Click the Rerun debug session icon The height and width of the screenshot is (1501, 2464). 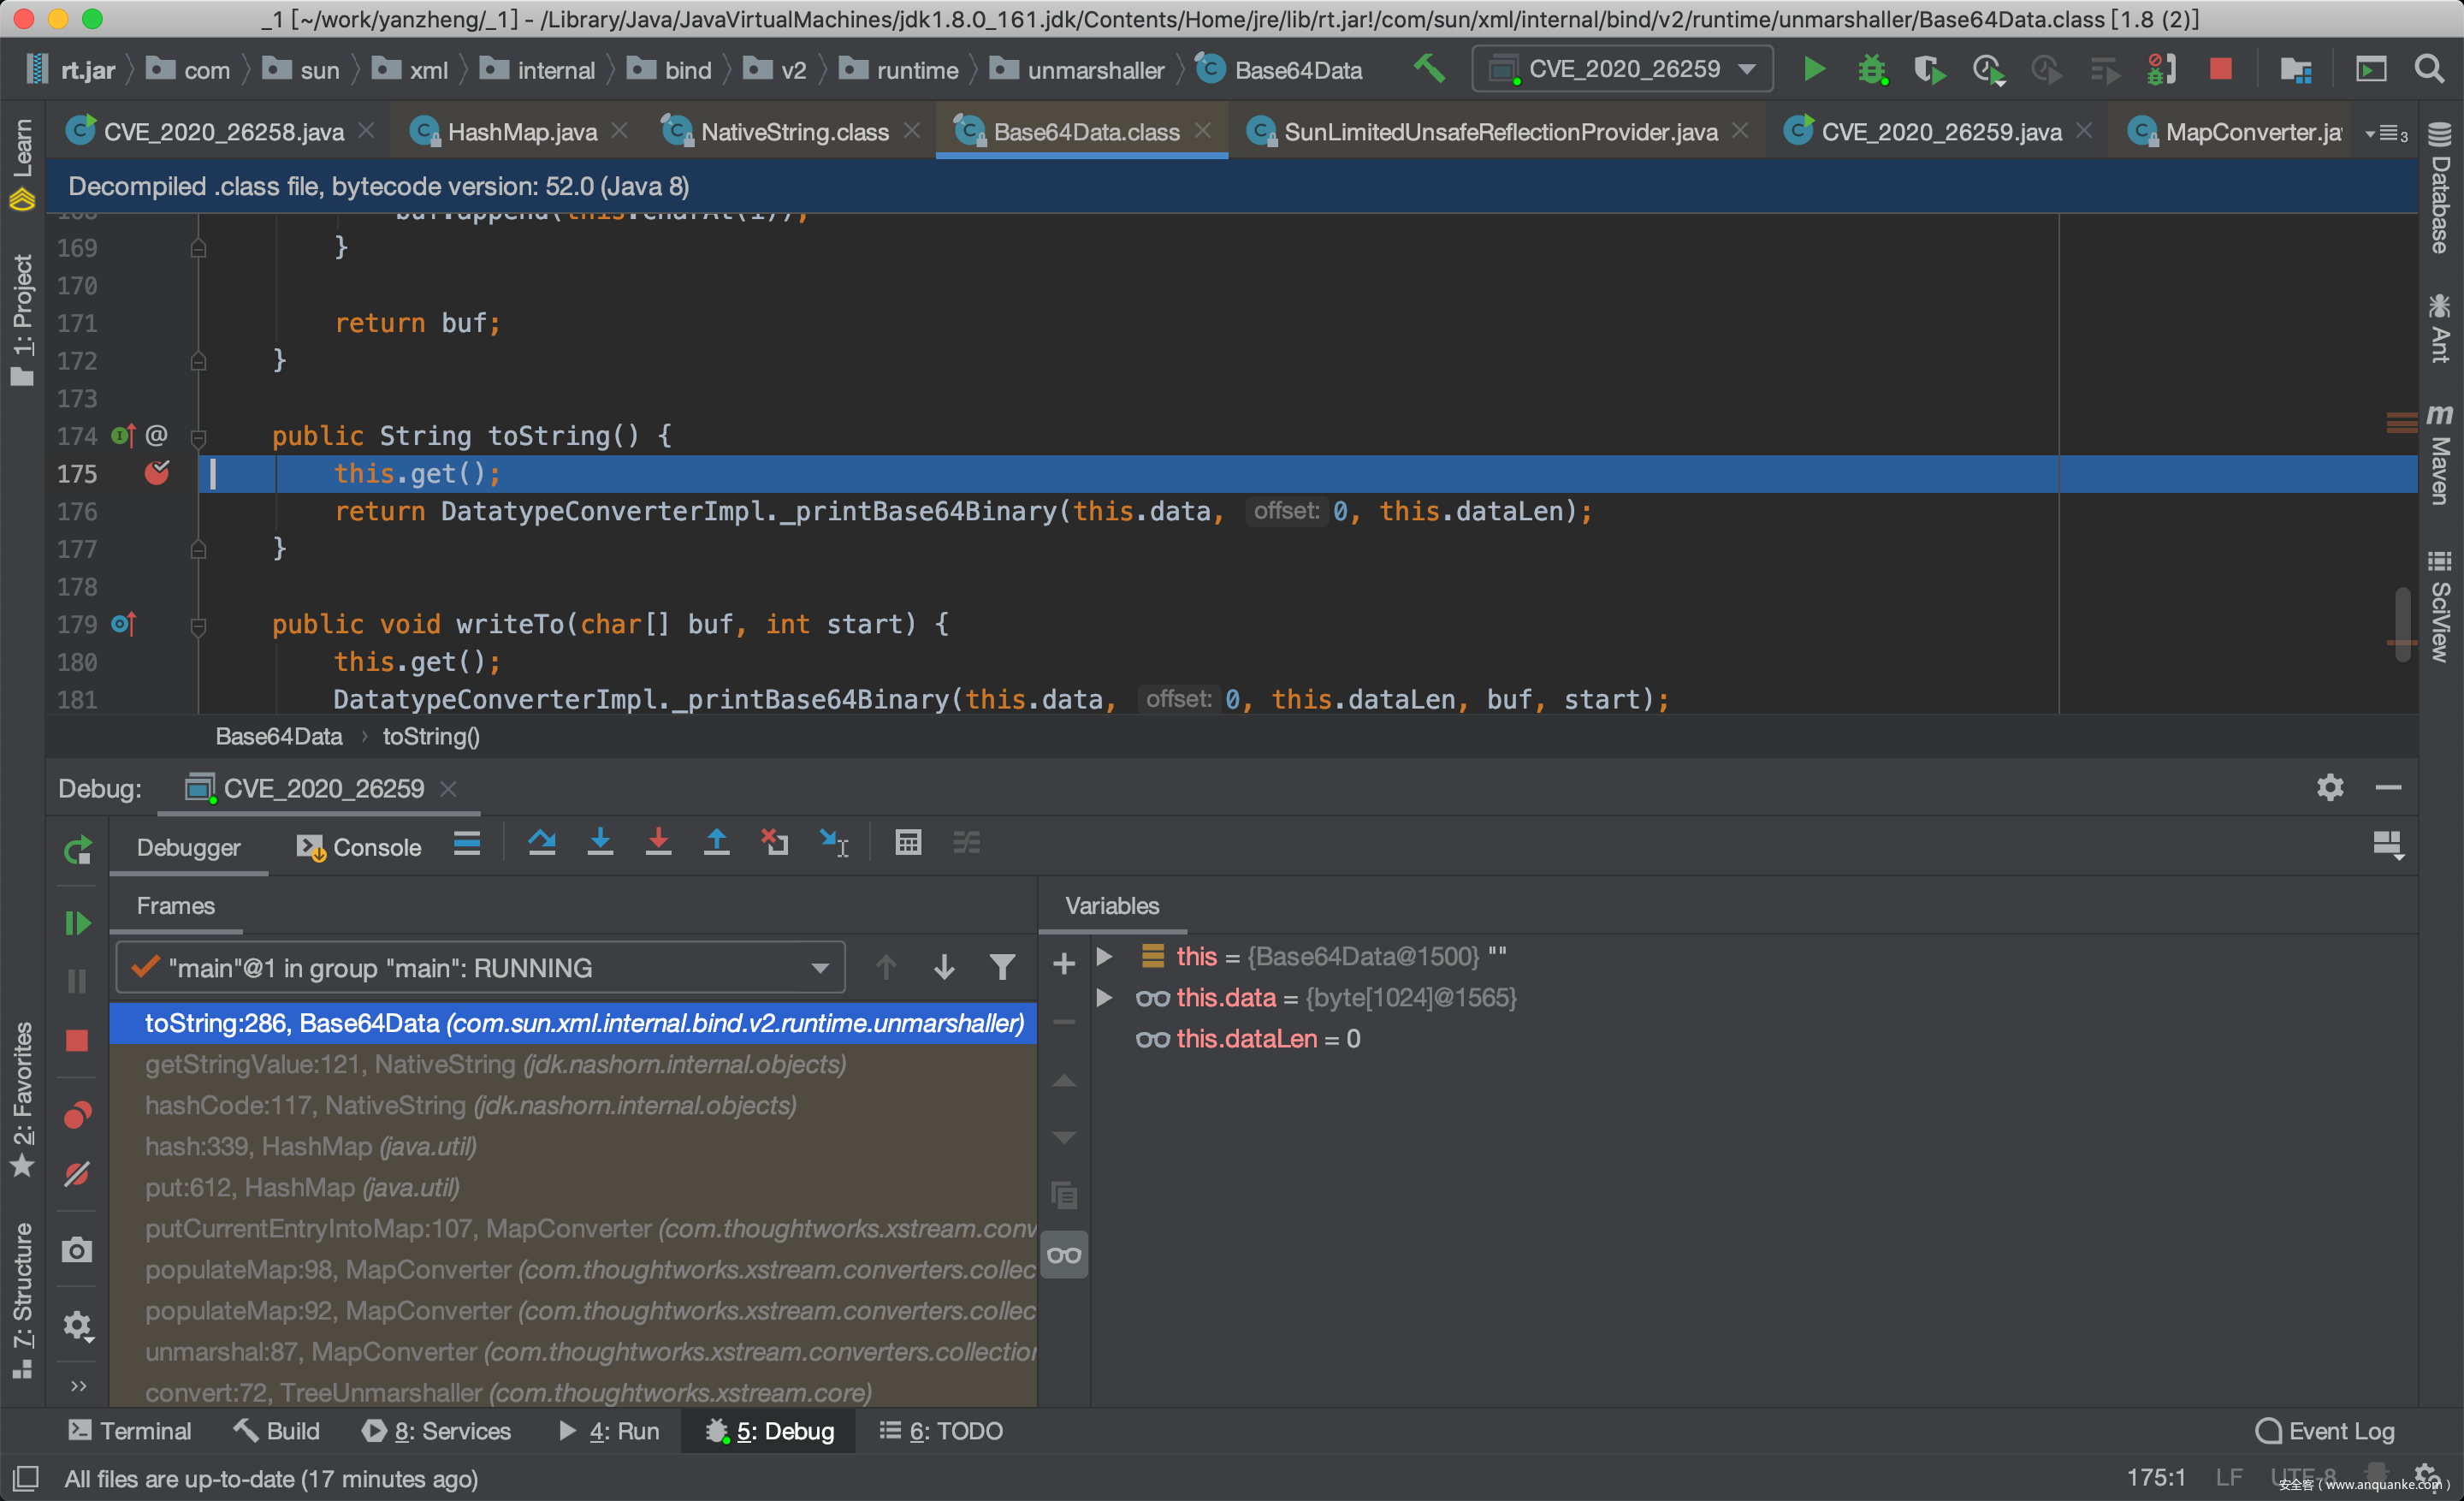77,850
